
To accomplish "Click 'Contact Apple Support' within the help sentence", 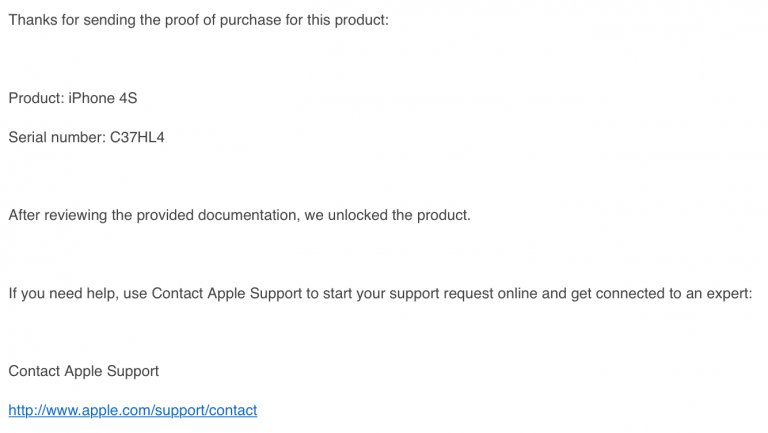I will coord(227,293).
